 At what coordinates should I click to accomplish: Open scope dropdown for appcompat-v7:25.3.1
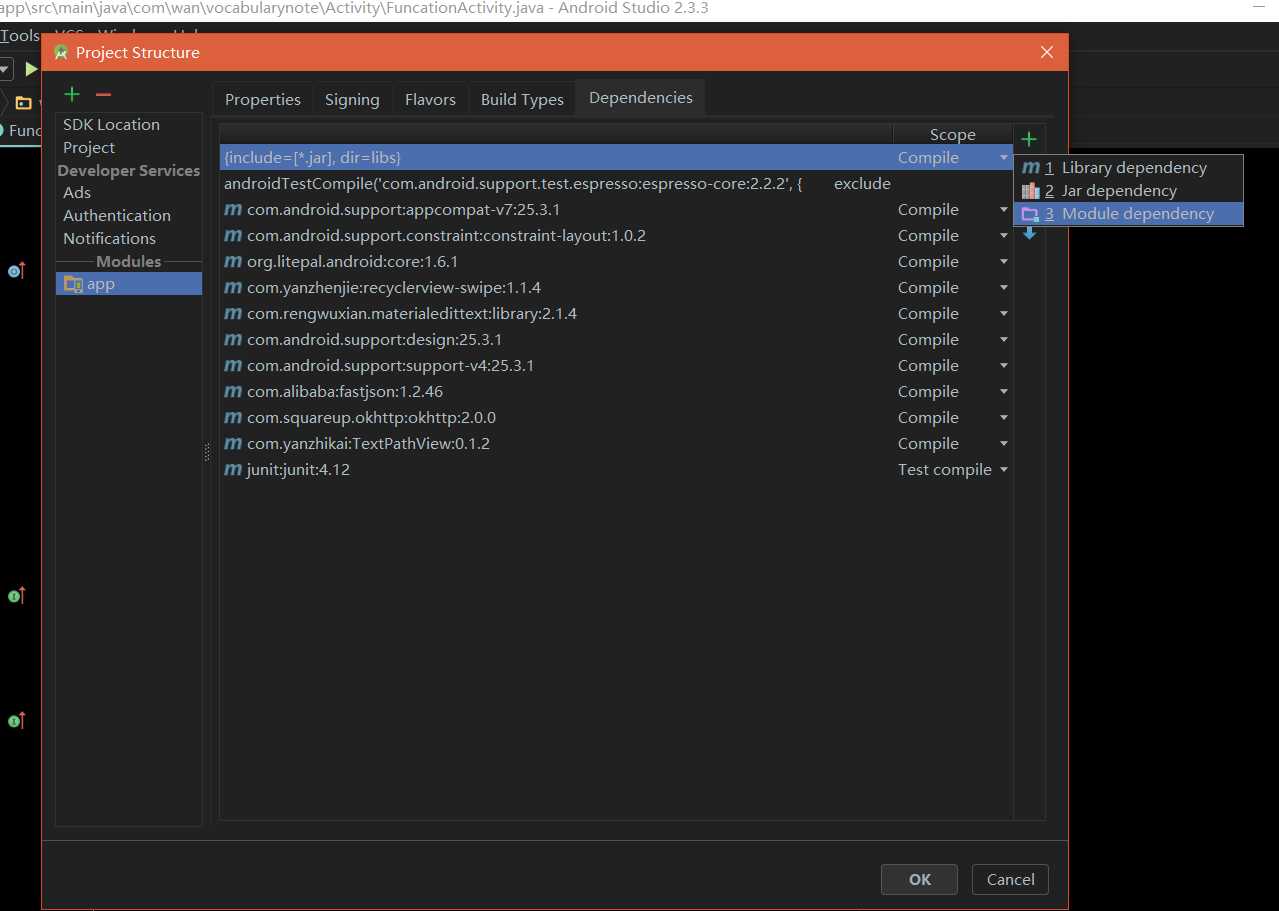1003,210
